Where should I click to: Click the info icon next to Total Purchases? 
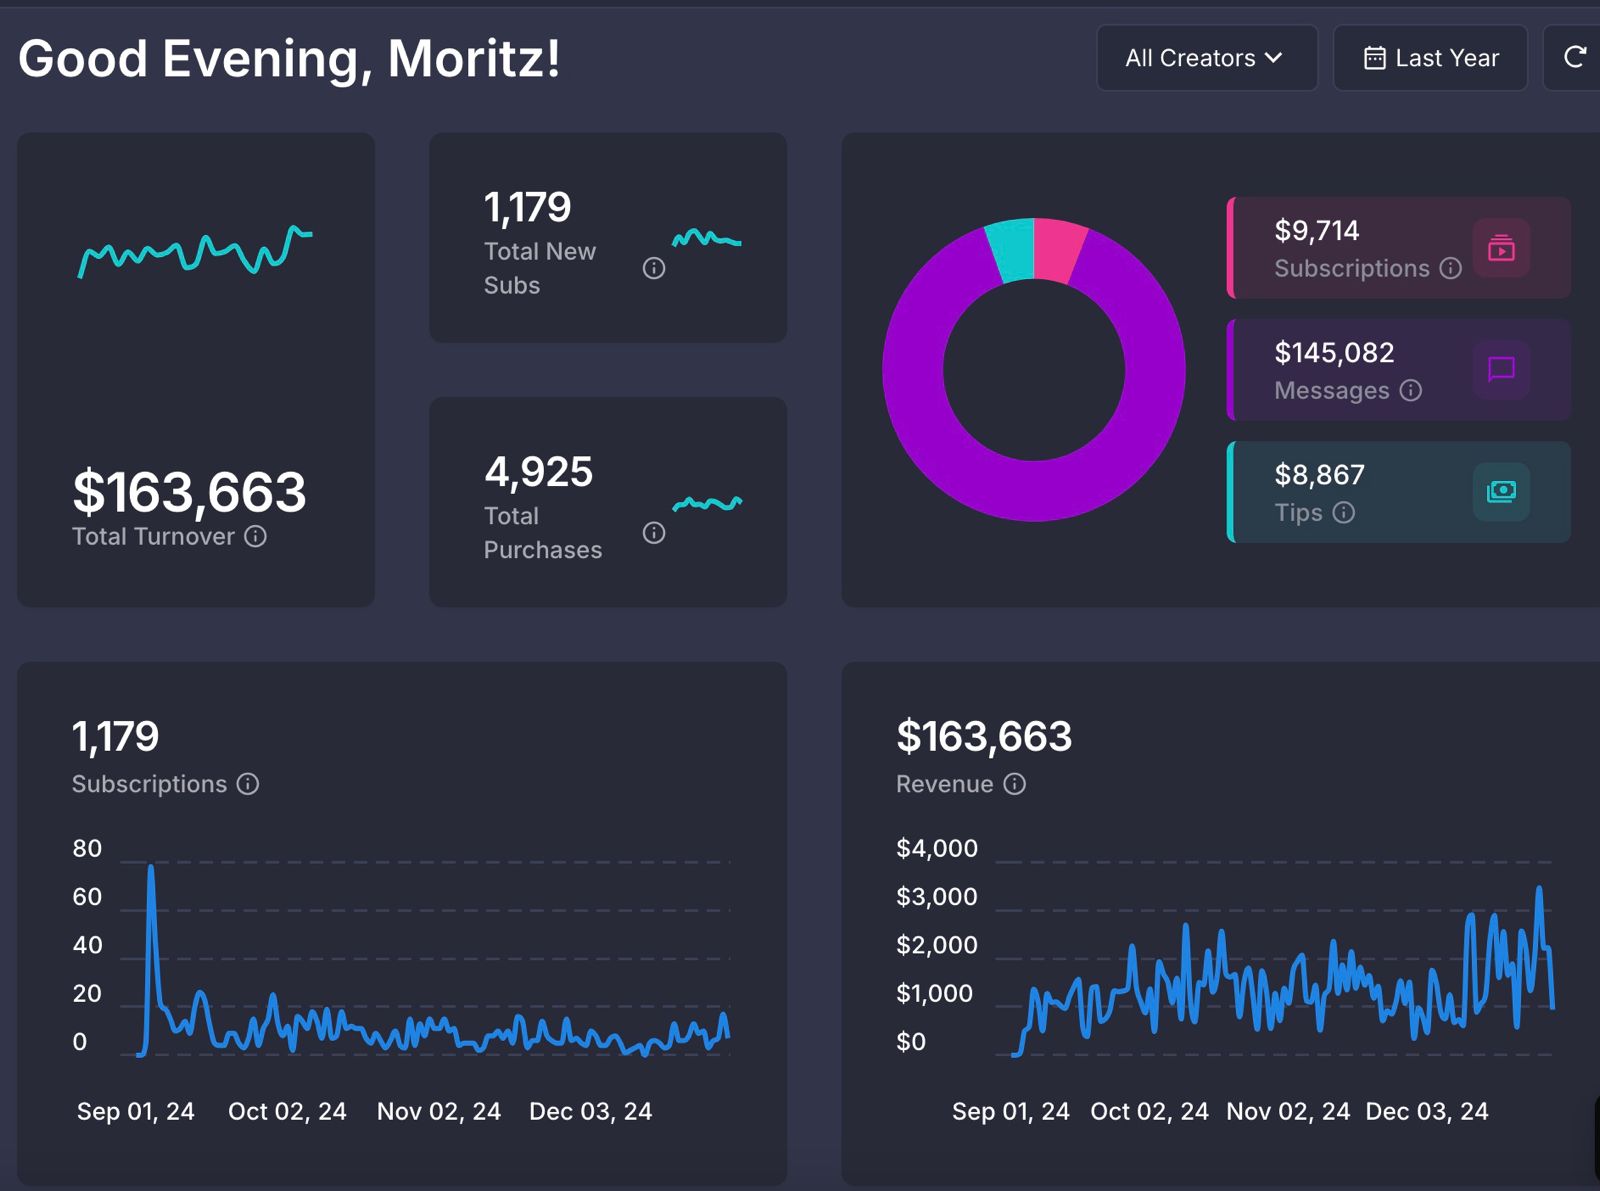(653, 532)
